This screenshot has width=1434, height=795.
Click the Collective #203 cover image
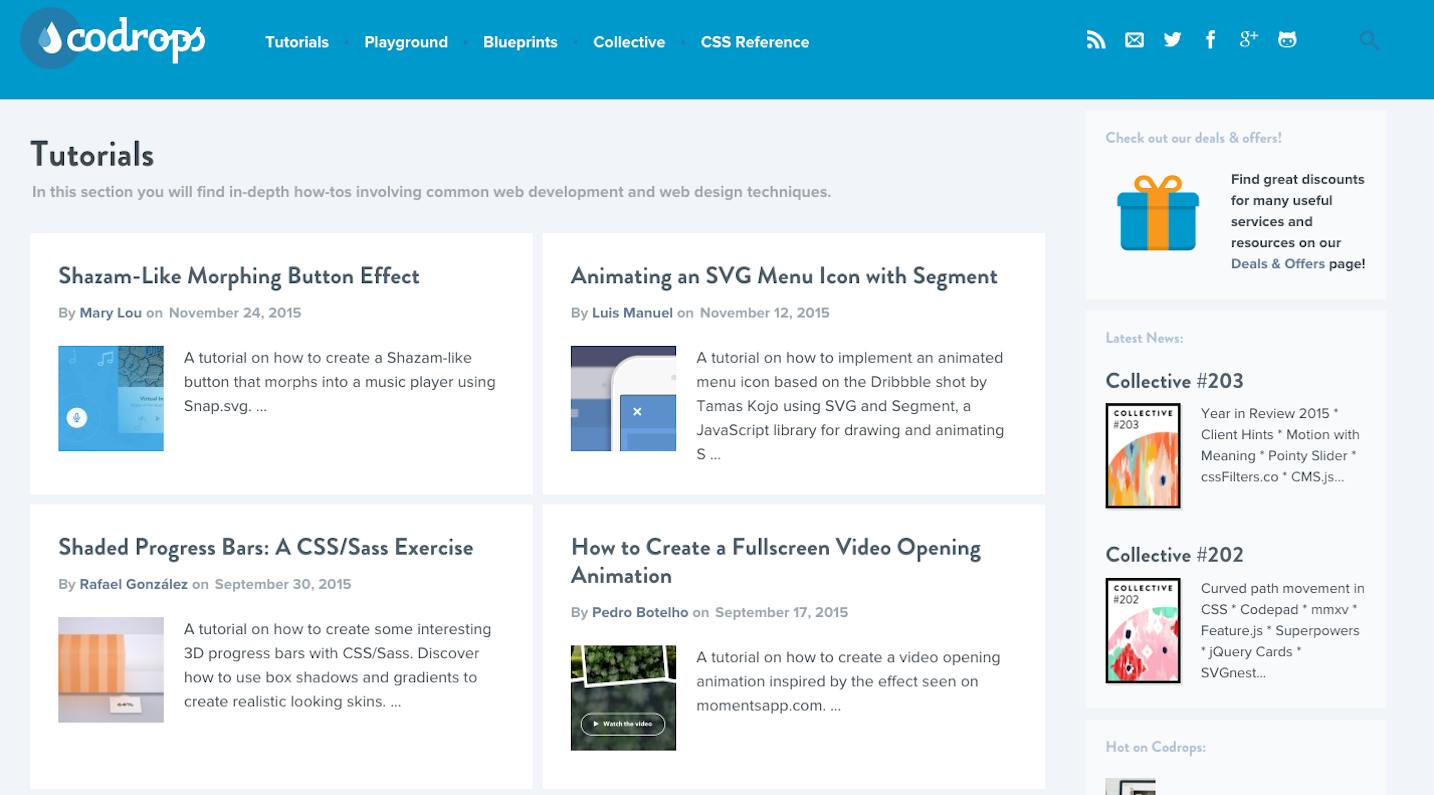(1143, 456)
